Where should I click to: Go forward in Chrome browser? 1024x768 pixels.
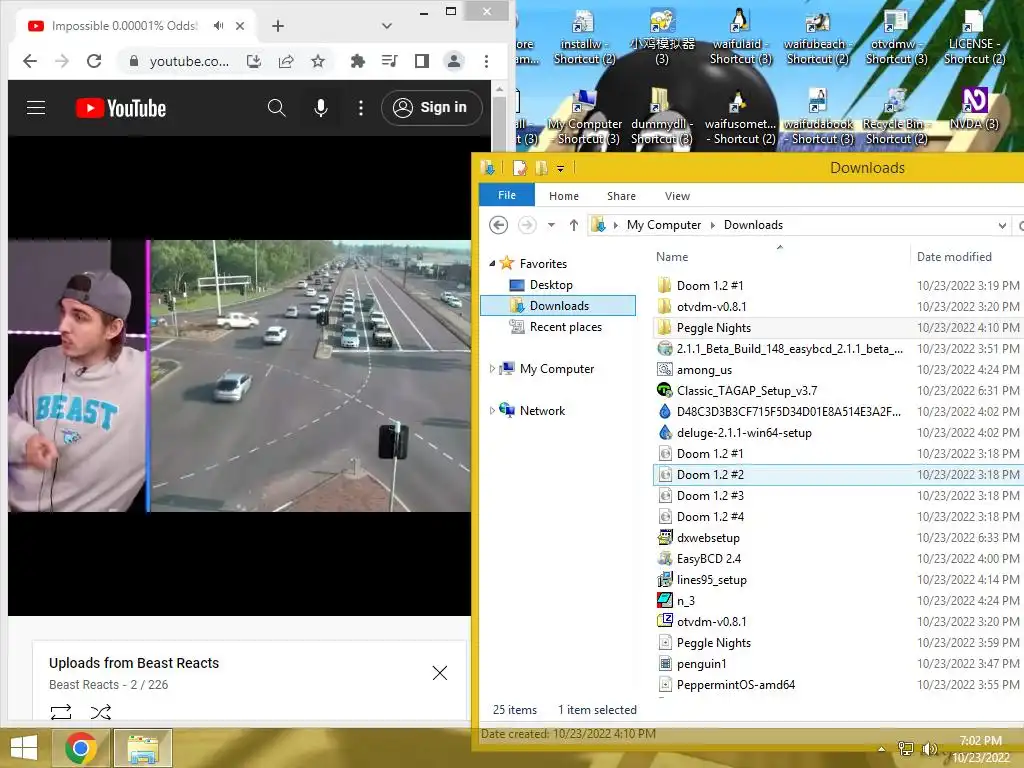point(62,61)
